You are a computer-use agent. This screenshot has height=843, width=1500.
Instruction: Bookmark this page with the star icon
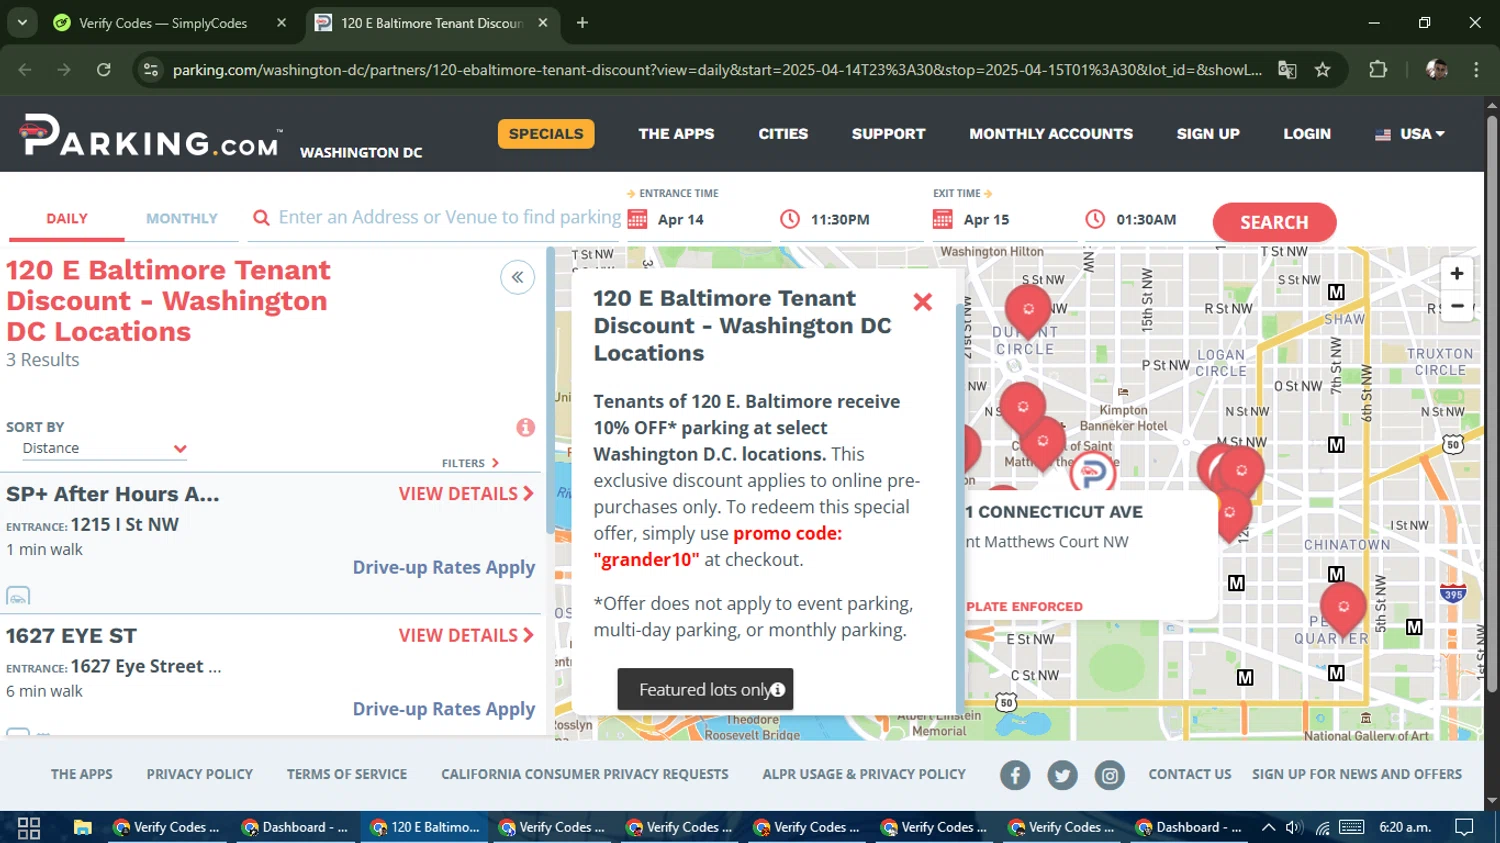[x=1322, y=70]
